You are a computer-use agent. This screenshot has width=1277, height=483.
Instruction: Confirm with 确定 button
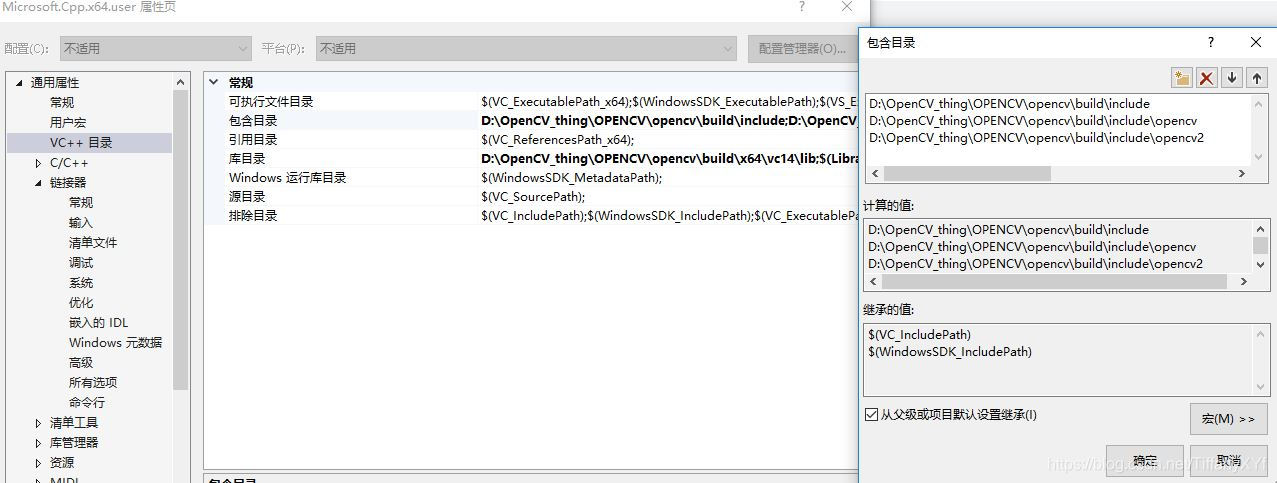tap(1145, 461)
